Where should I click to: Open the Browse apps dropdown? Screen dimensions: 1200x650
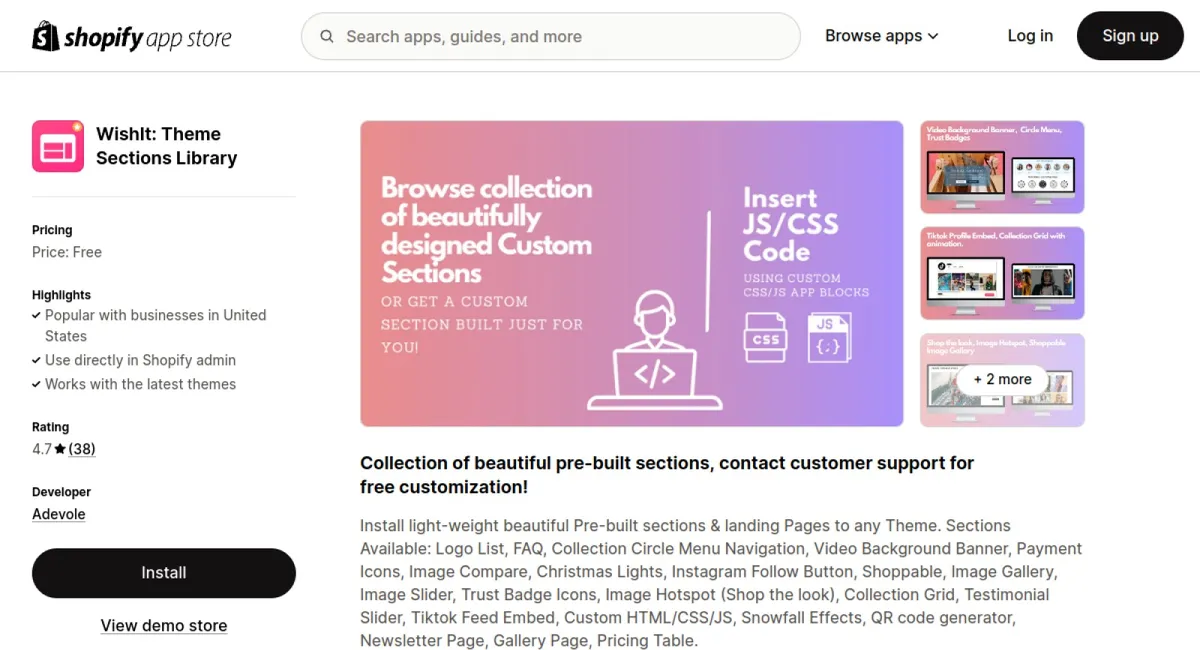pyautogui.click(x=874, y=36)
